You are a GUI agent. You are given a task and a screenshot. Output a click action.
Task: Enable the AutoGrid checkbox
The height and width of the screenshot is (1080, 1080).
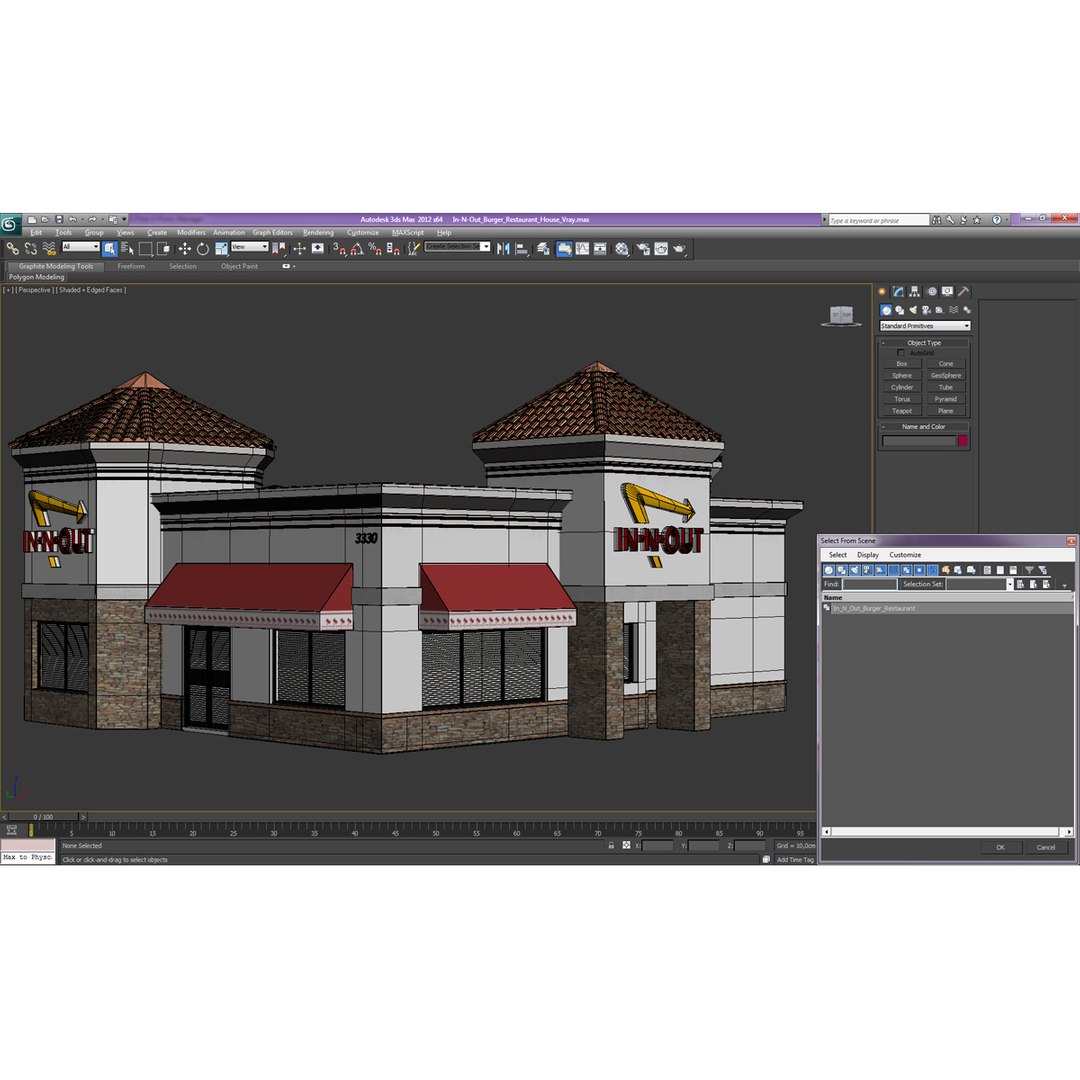click(x=900, y=353)
